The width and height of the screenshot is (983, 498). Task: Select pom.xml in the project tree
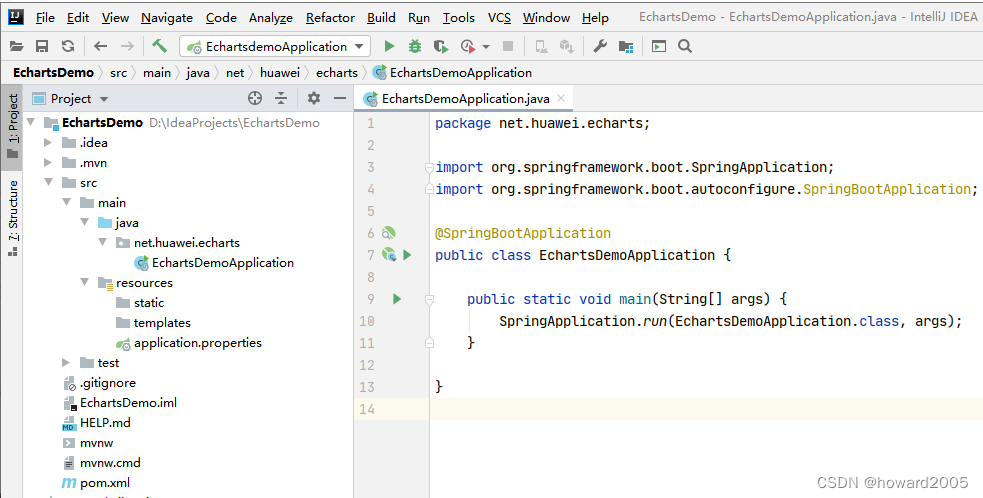(x=105, y=482)
